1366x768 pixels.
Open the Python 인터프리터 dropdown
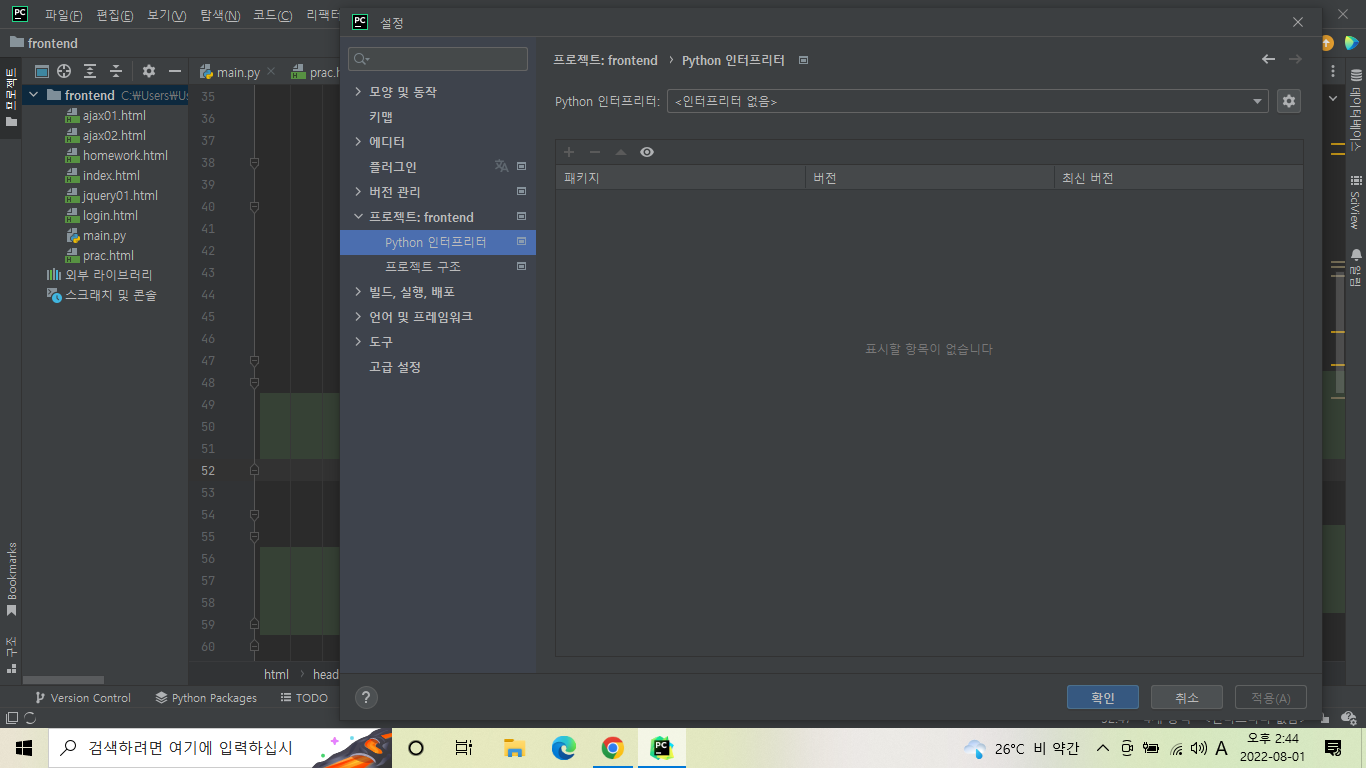968,101
